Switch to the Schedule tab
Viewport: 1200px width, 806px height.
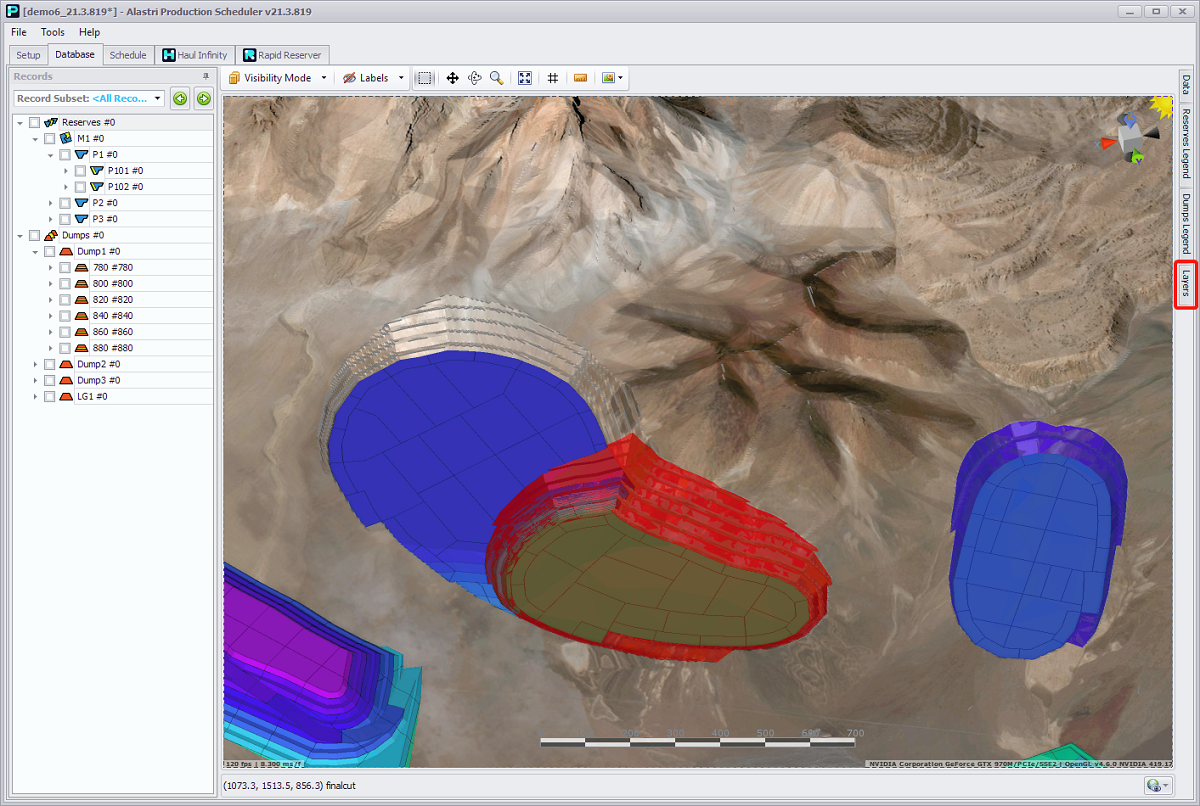coord(128,55)
